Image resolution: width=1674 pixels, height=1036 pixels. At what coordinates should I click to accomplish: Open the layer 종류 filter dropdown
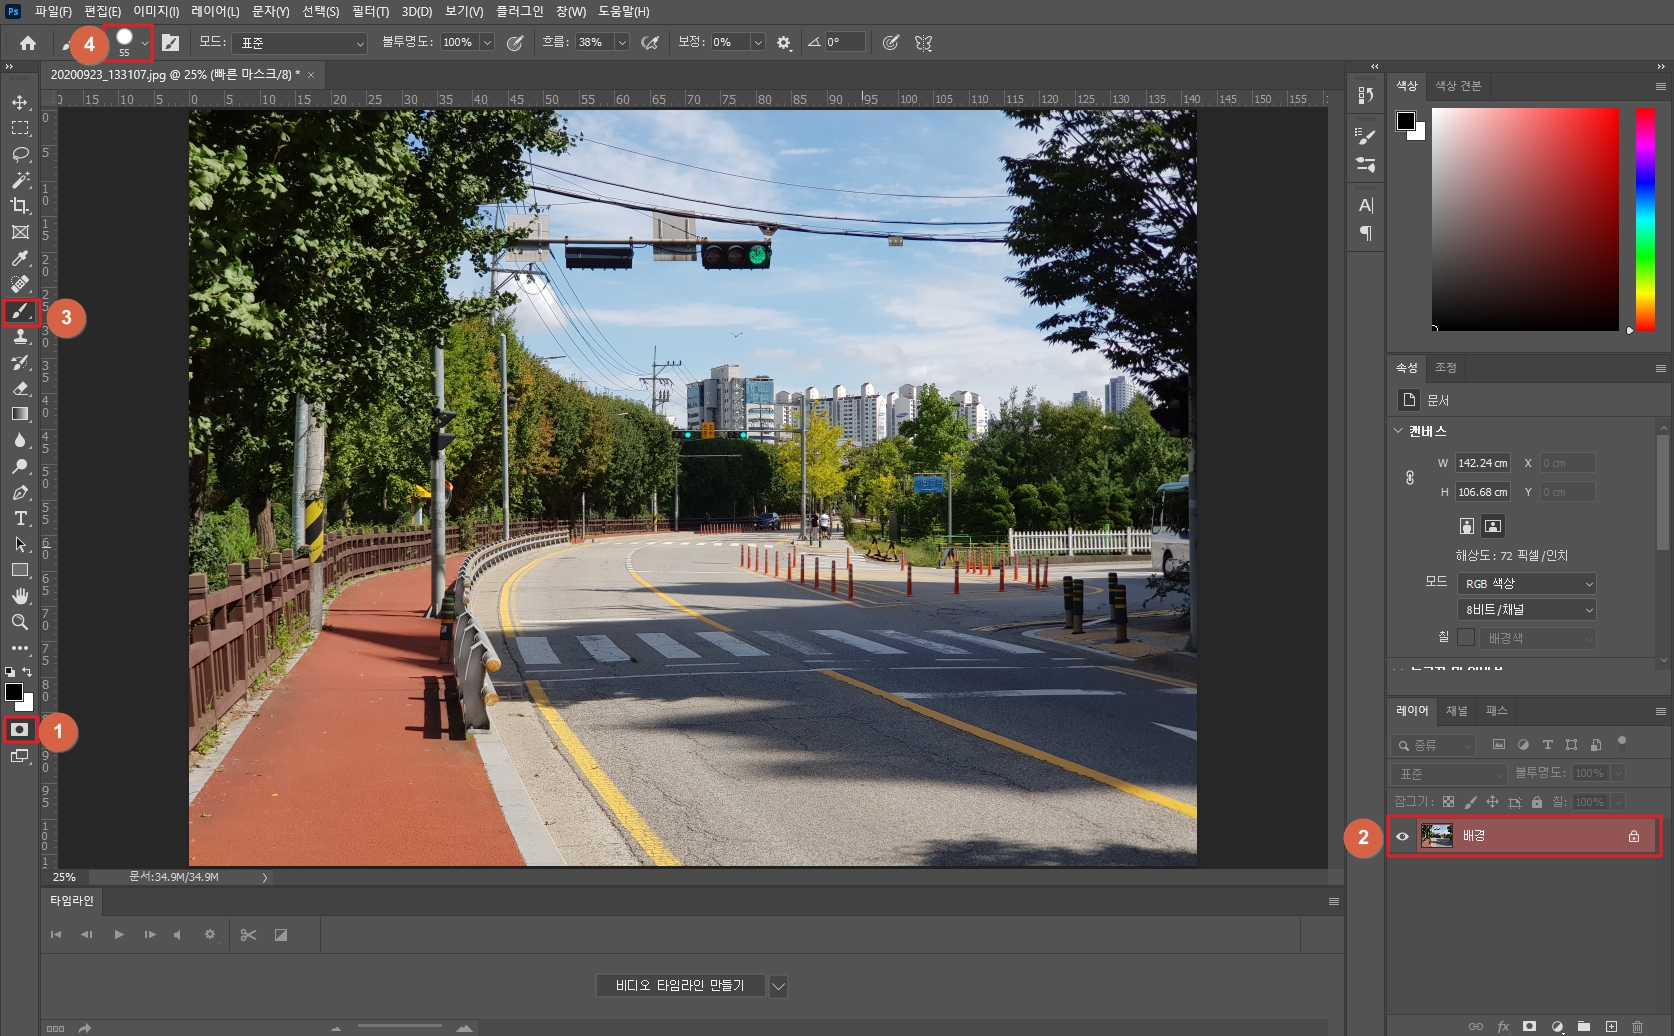click(x=1434, y=745)
